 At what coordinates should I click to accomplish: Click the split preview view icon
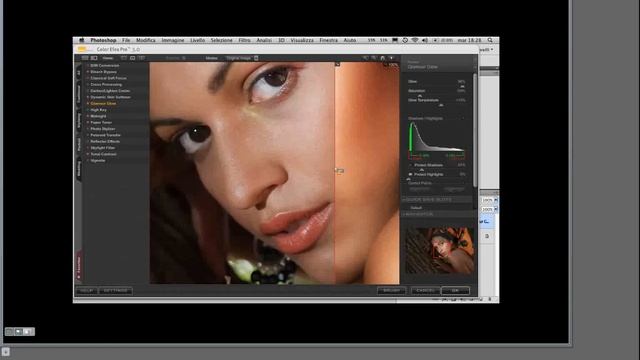133,58
